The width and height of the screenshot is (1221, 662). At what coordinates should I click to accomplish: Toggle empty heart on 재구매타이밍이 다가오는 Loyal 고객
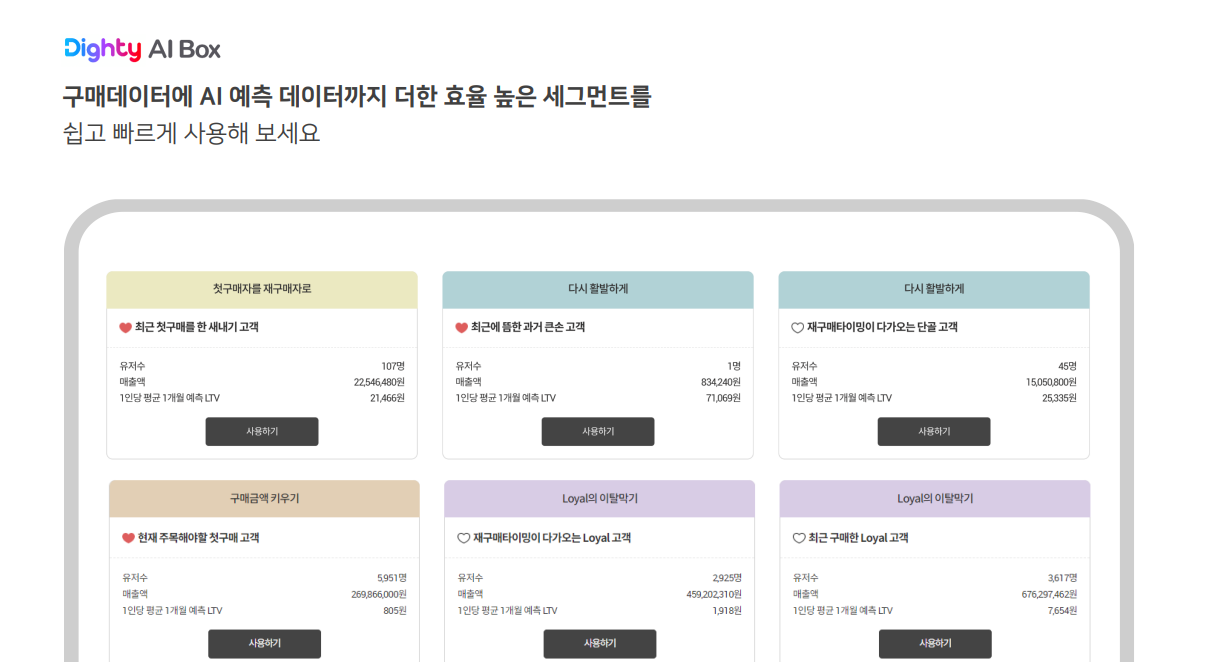(x=463, y=538)
